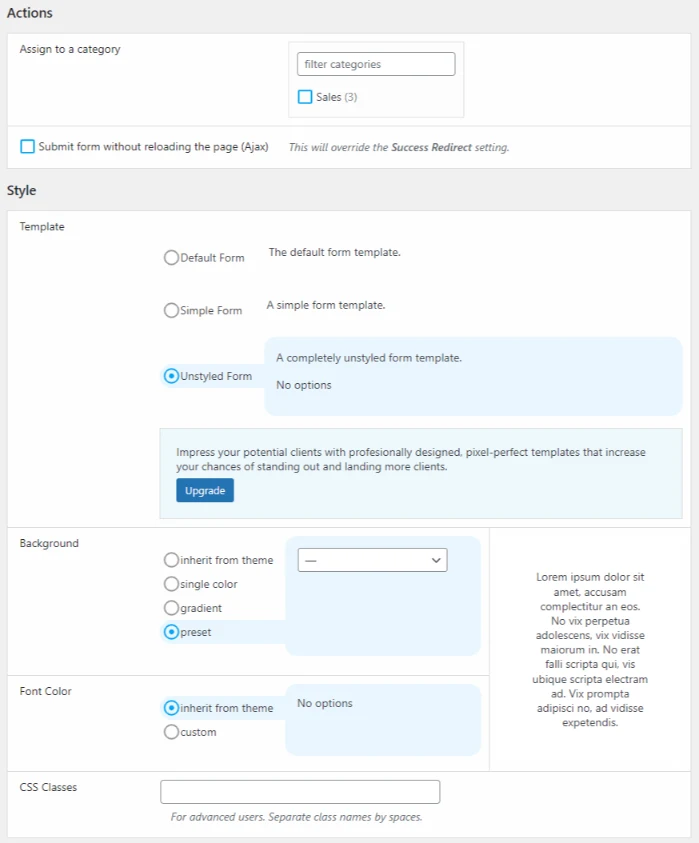Click the Submit form without reloading label
This screenshot has height=843, width=699.
pos(153,146)
